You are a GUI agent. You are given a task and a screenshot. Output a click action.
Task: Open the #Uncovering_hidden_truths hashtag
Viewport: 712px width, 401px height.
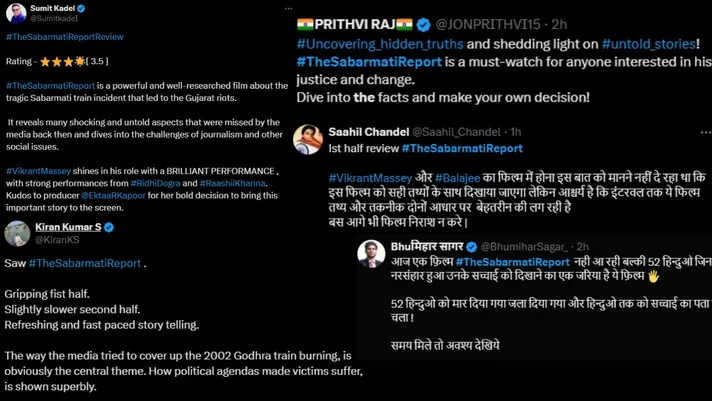point(380,44)
